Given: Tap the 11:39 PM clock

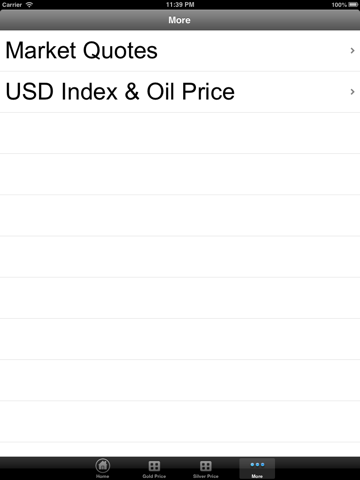Looking at the screenshot, I should click(180, 5).
